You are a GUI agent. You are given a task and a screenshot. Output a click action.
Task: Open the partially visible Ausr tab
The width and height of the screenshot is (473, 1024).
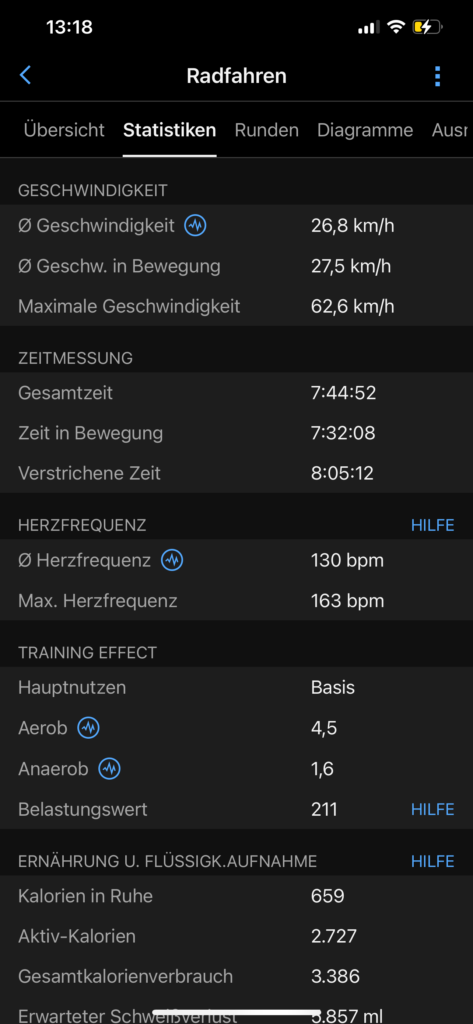[x=450, y=130]
